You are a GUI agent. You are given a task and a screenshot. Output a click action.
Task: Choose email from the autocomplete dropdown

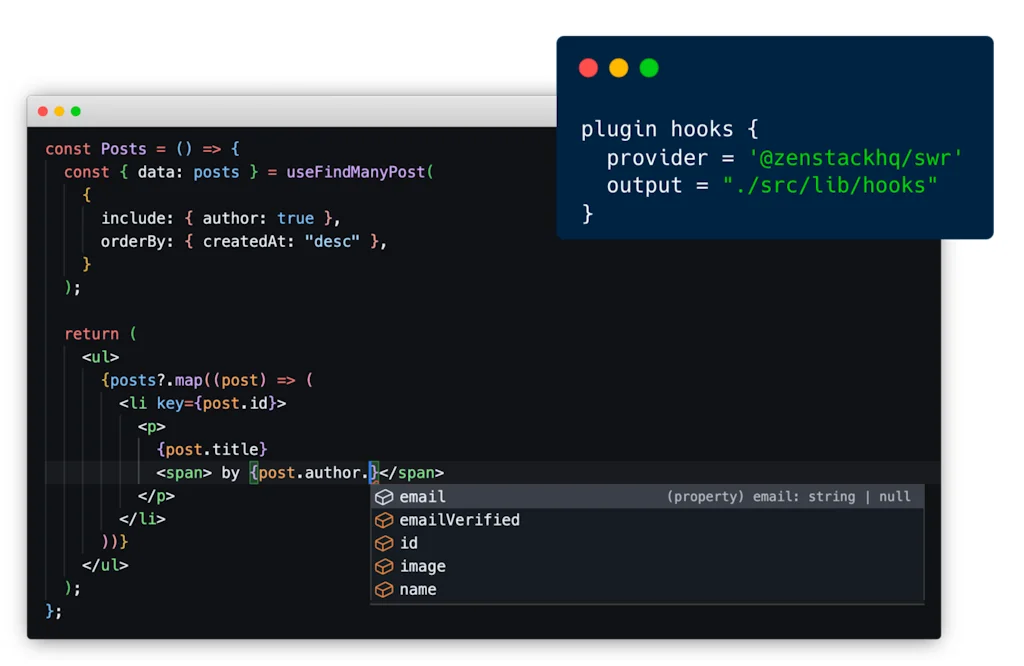click(x=422, y=496)
